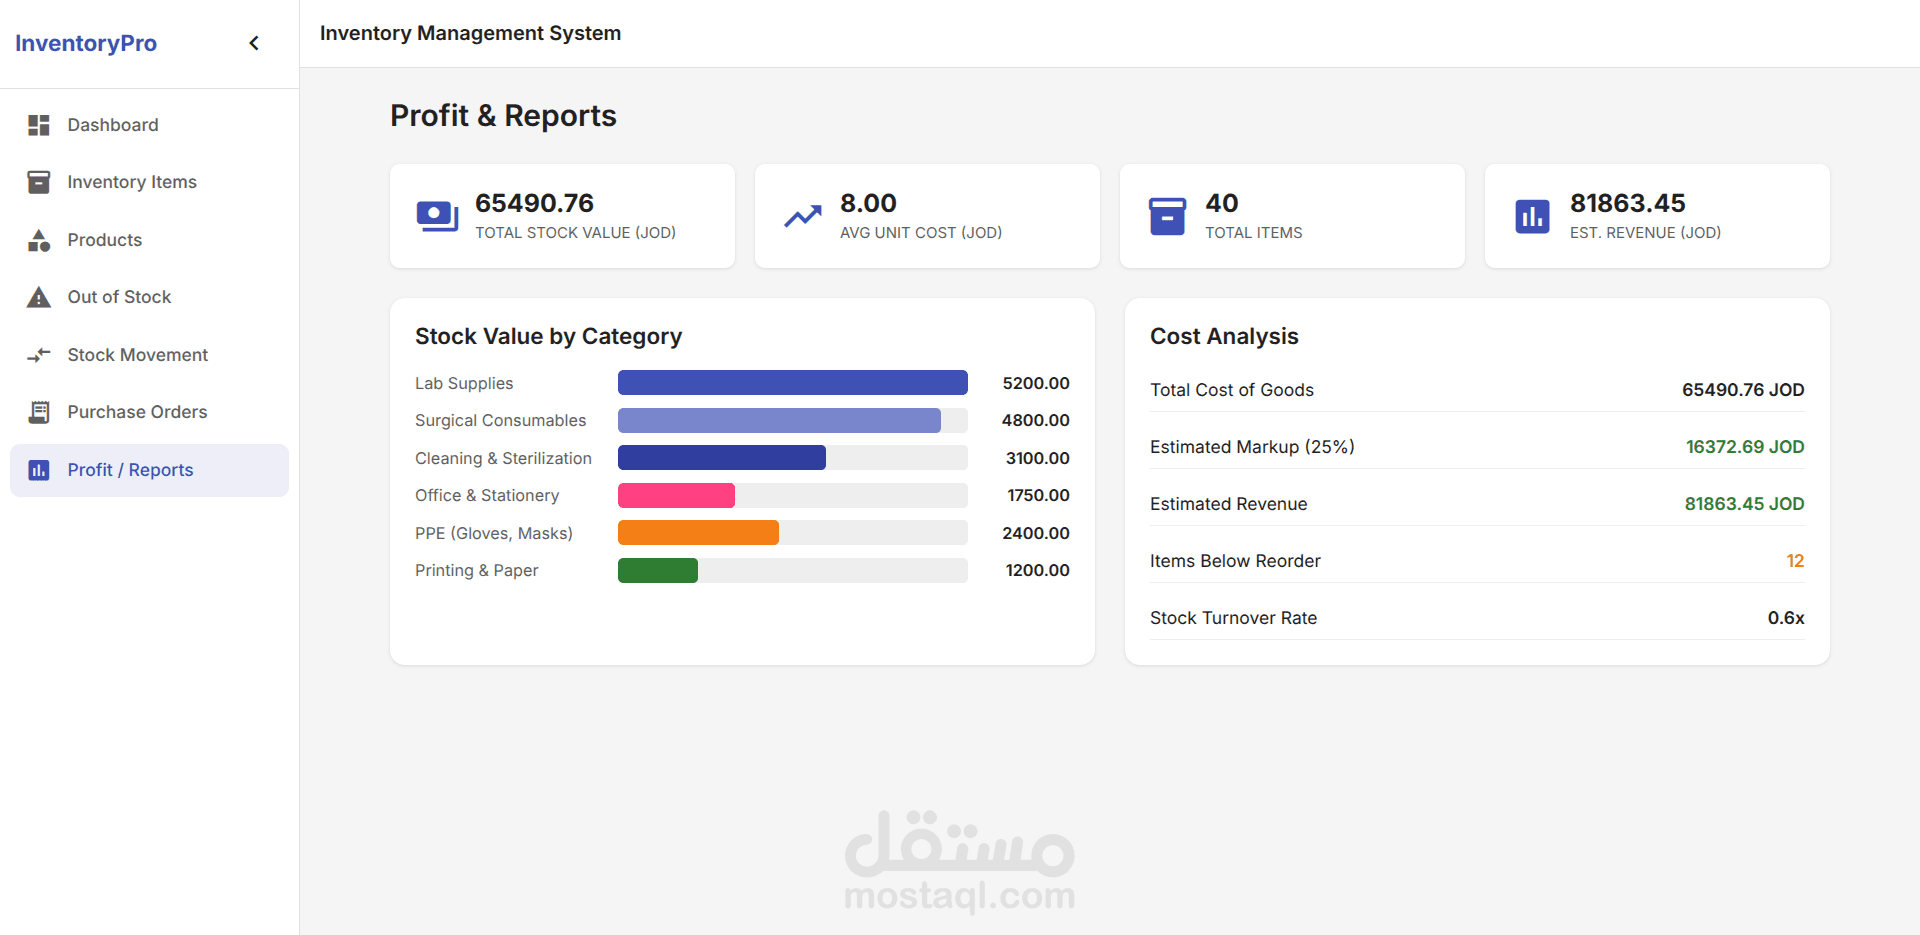
Task: Click the archive icon on Total Items card
Action: click(x=1167, y=216)
